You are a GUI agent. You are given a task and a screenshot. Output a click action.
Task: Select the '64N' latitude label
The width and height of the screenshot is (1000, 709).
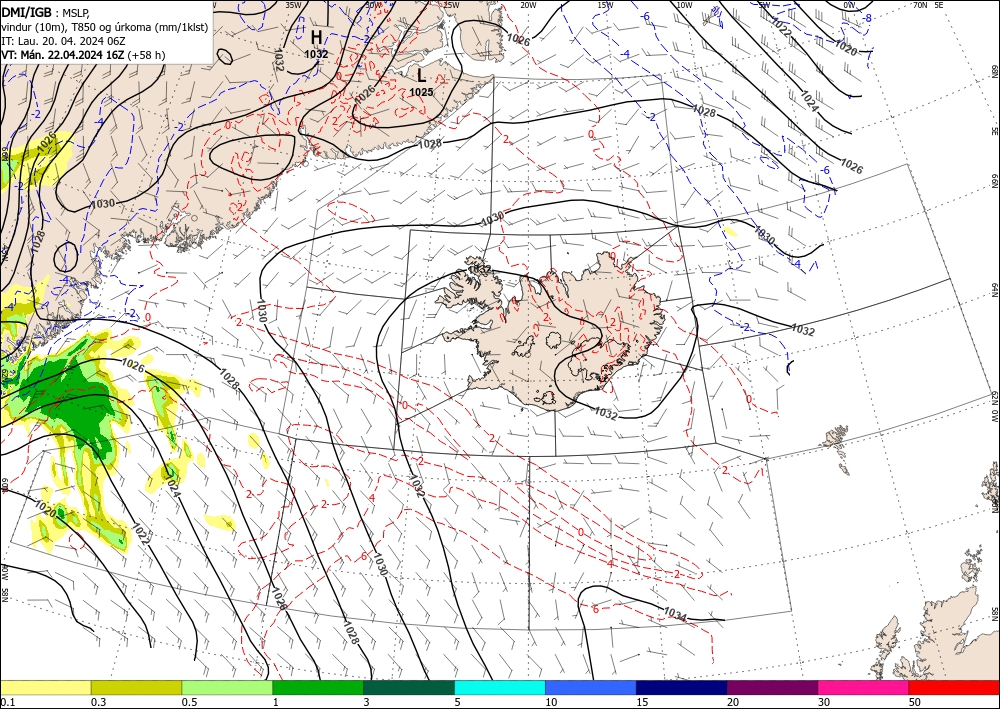(x=994, y=289)
